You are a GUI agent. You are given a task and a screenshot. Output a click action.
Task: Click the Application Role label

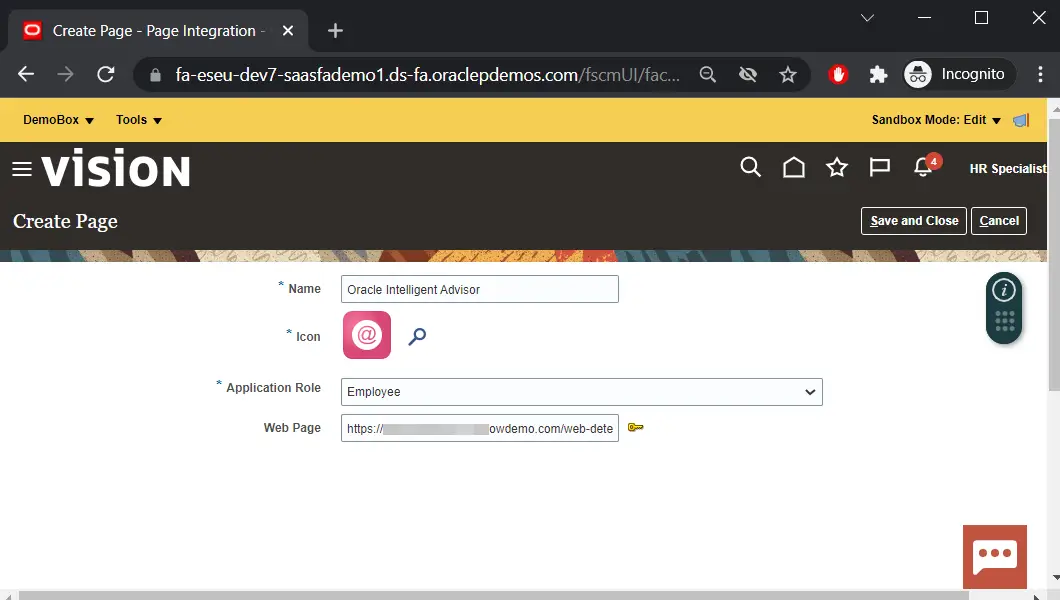273,388
